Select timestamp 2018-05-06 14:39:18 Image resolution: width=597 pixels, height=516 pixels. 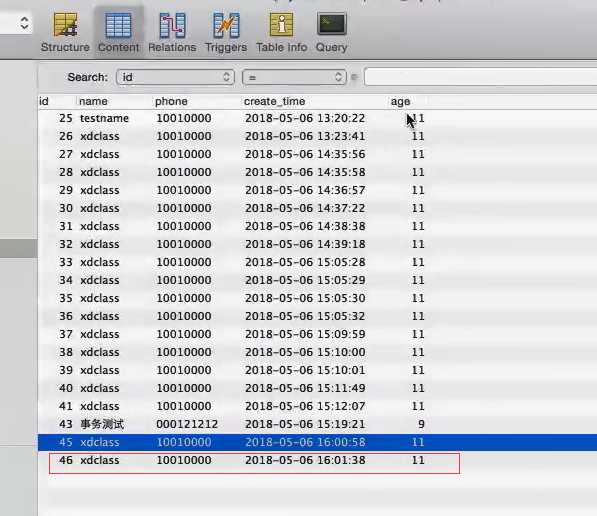(305, 244)
